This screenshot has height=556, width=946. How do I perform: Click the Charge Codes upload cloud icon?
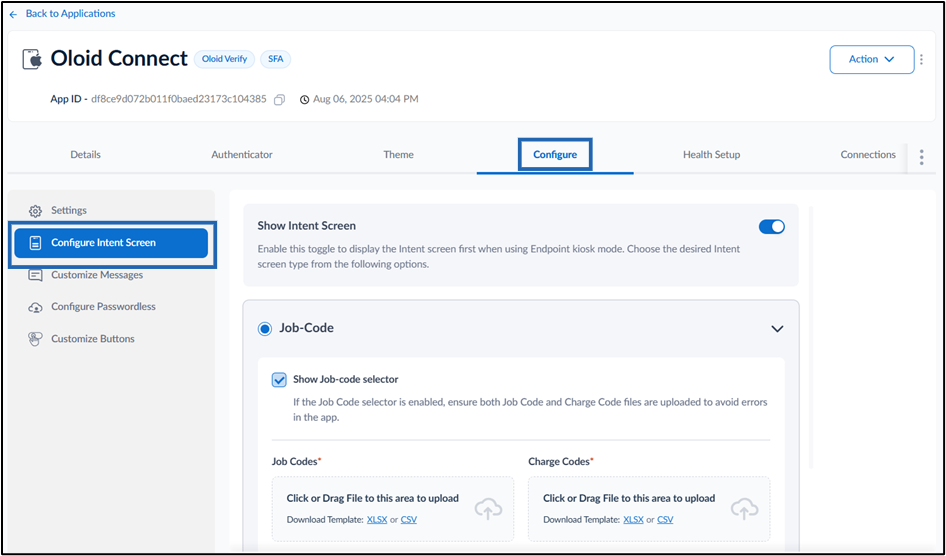[x=744, y=508]
